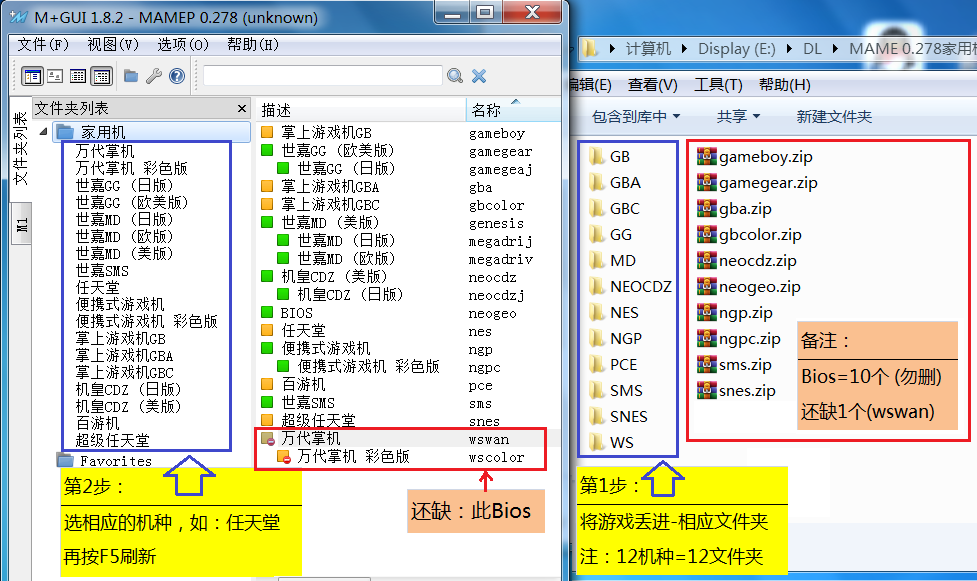Close the 文件夹列表 panel

pos(242,109)
